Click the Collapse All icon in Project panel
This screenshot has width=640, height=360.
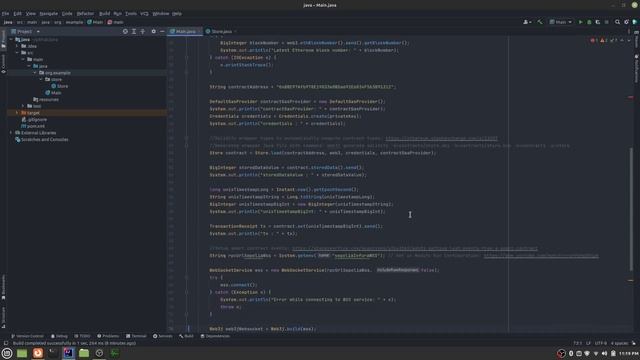coord(142,31)
